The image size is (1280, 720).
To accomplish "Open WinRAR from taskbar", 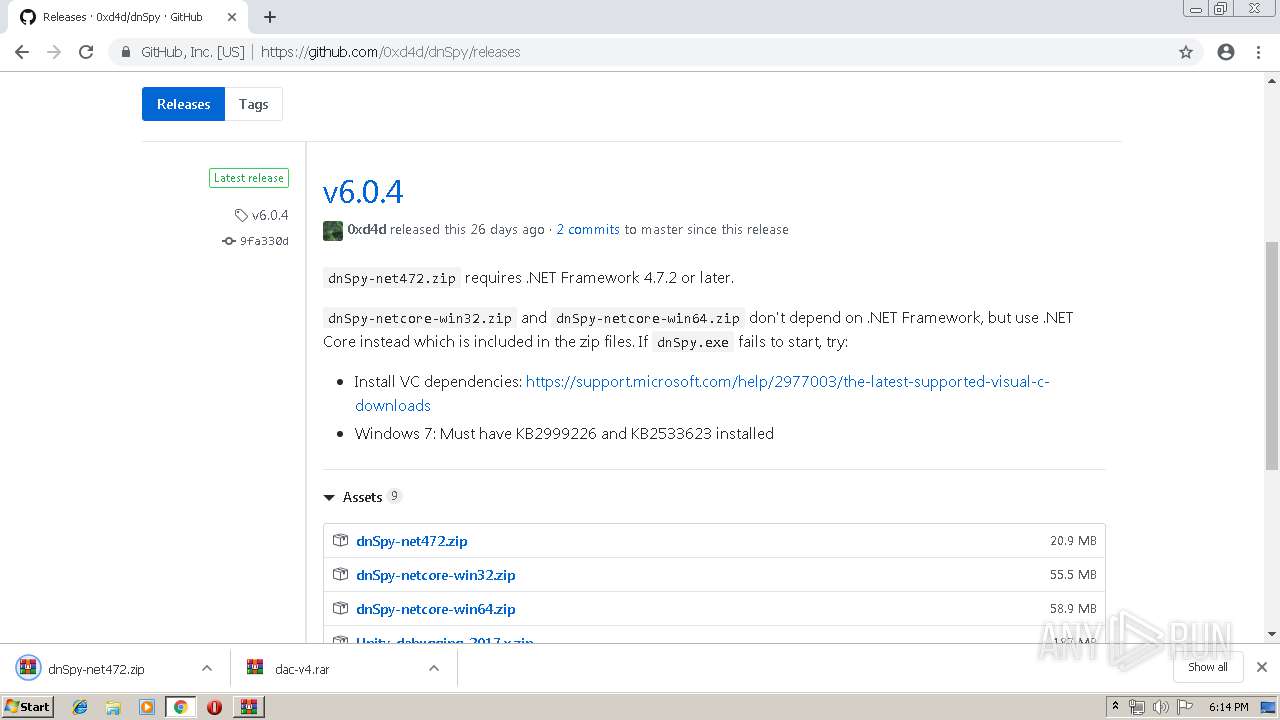I will (x=248, y=707).
